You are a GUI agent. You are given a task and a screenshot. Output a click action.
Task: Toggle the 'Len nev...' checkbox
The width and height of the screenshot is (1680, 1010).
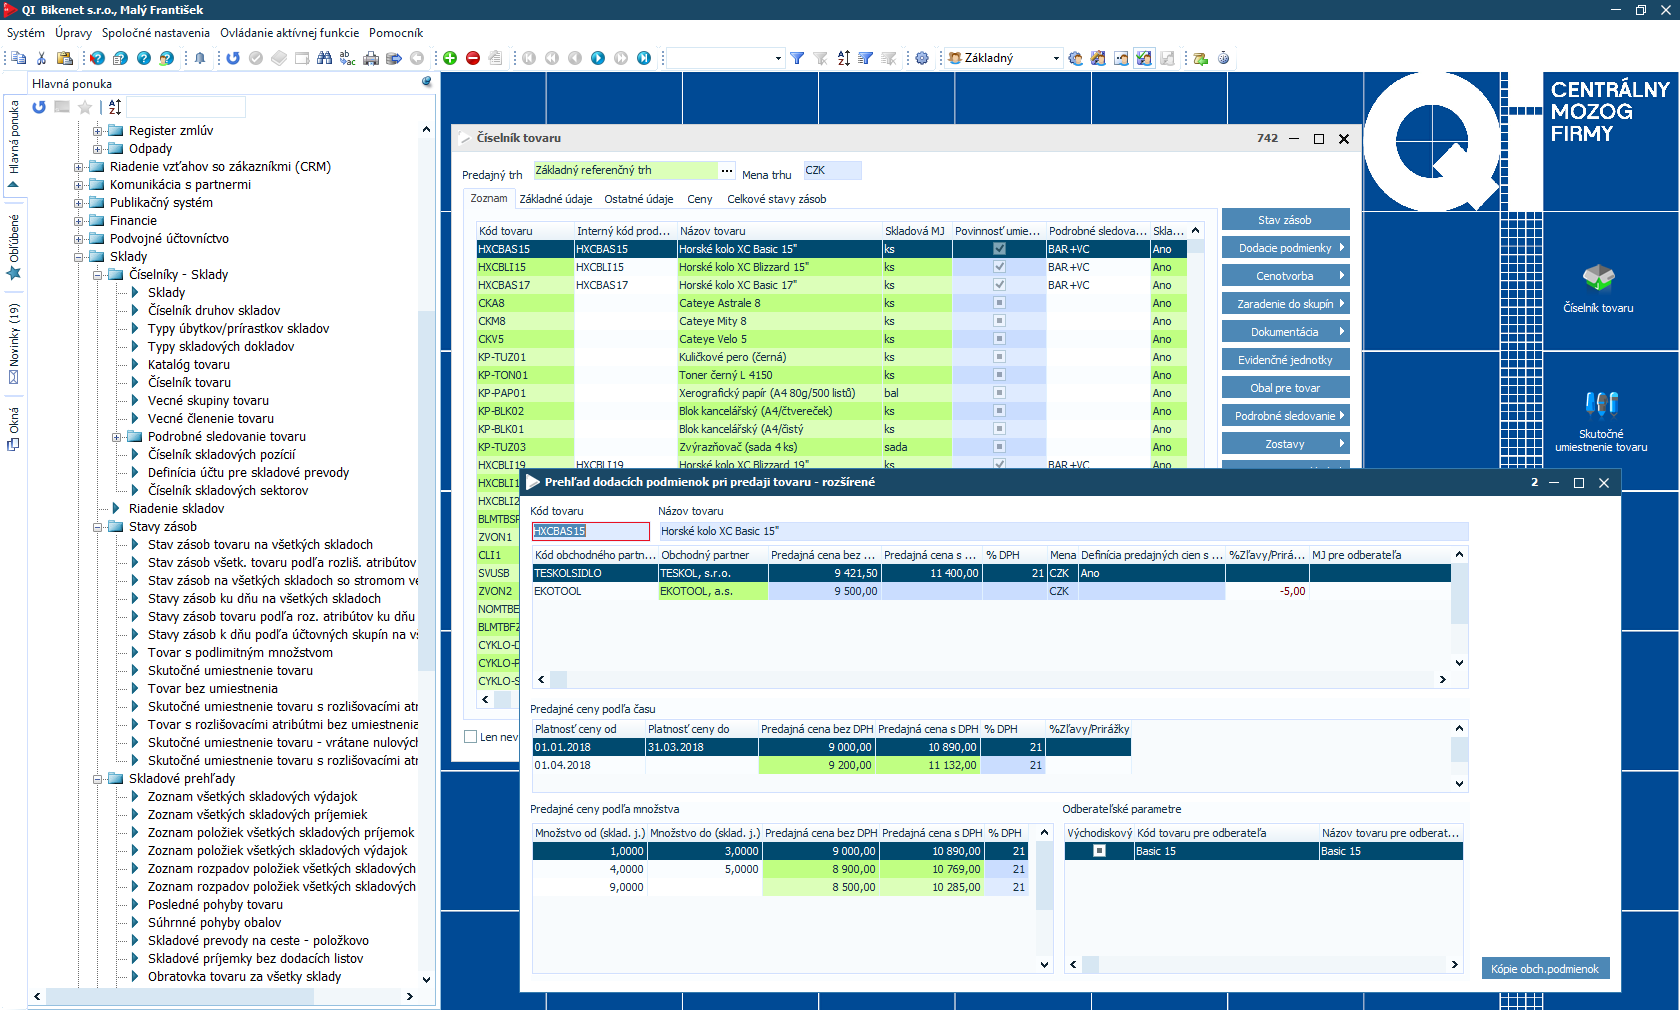click(x=471, y=737)
